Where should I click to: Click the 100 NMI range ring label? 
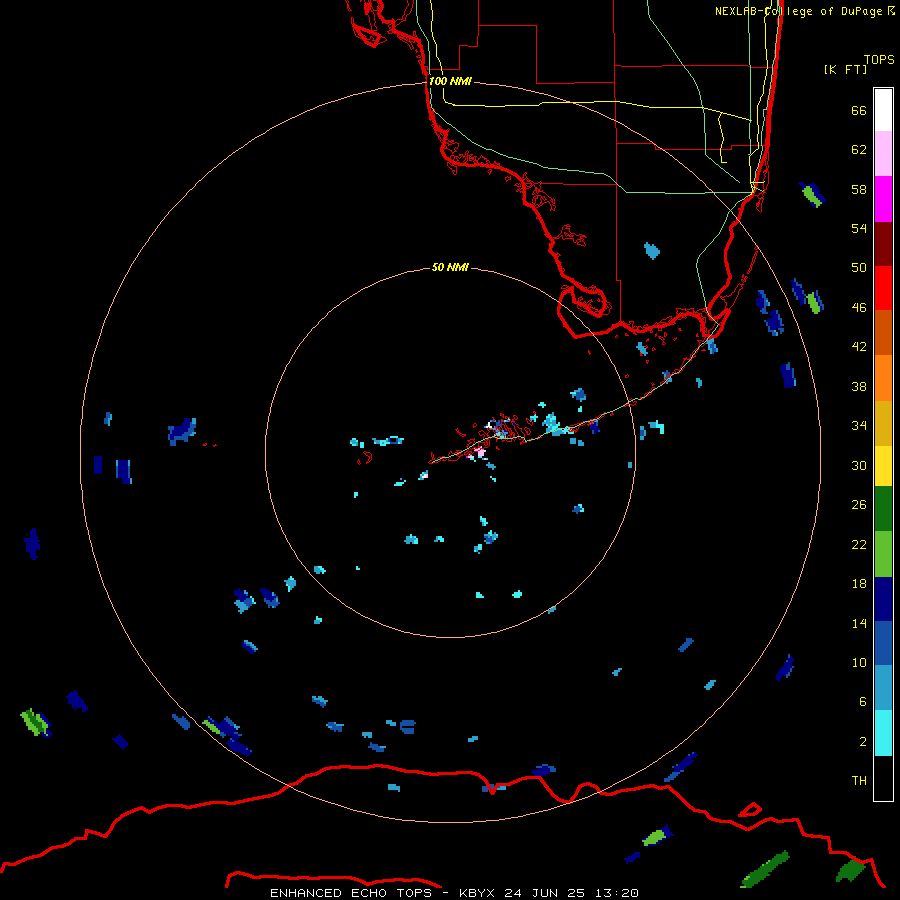pyautogui.click(x=450, y=81)
